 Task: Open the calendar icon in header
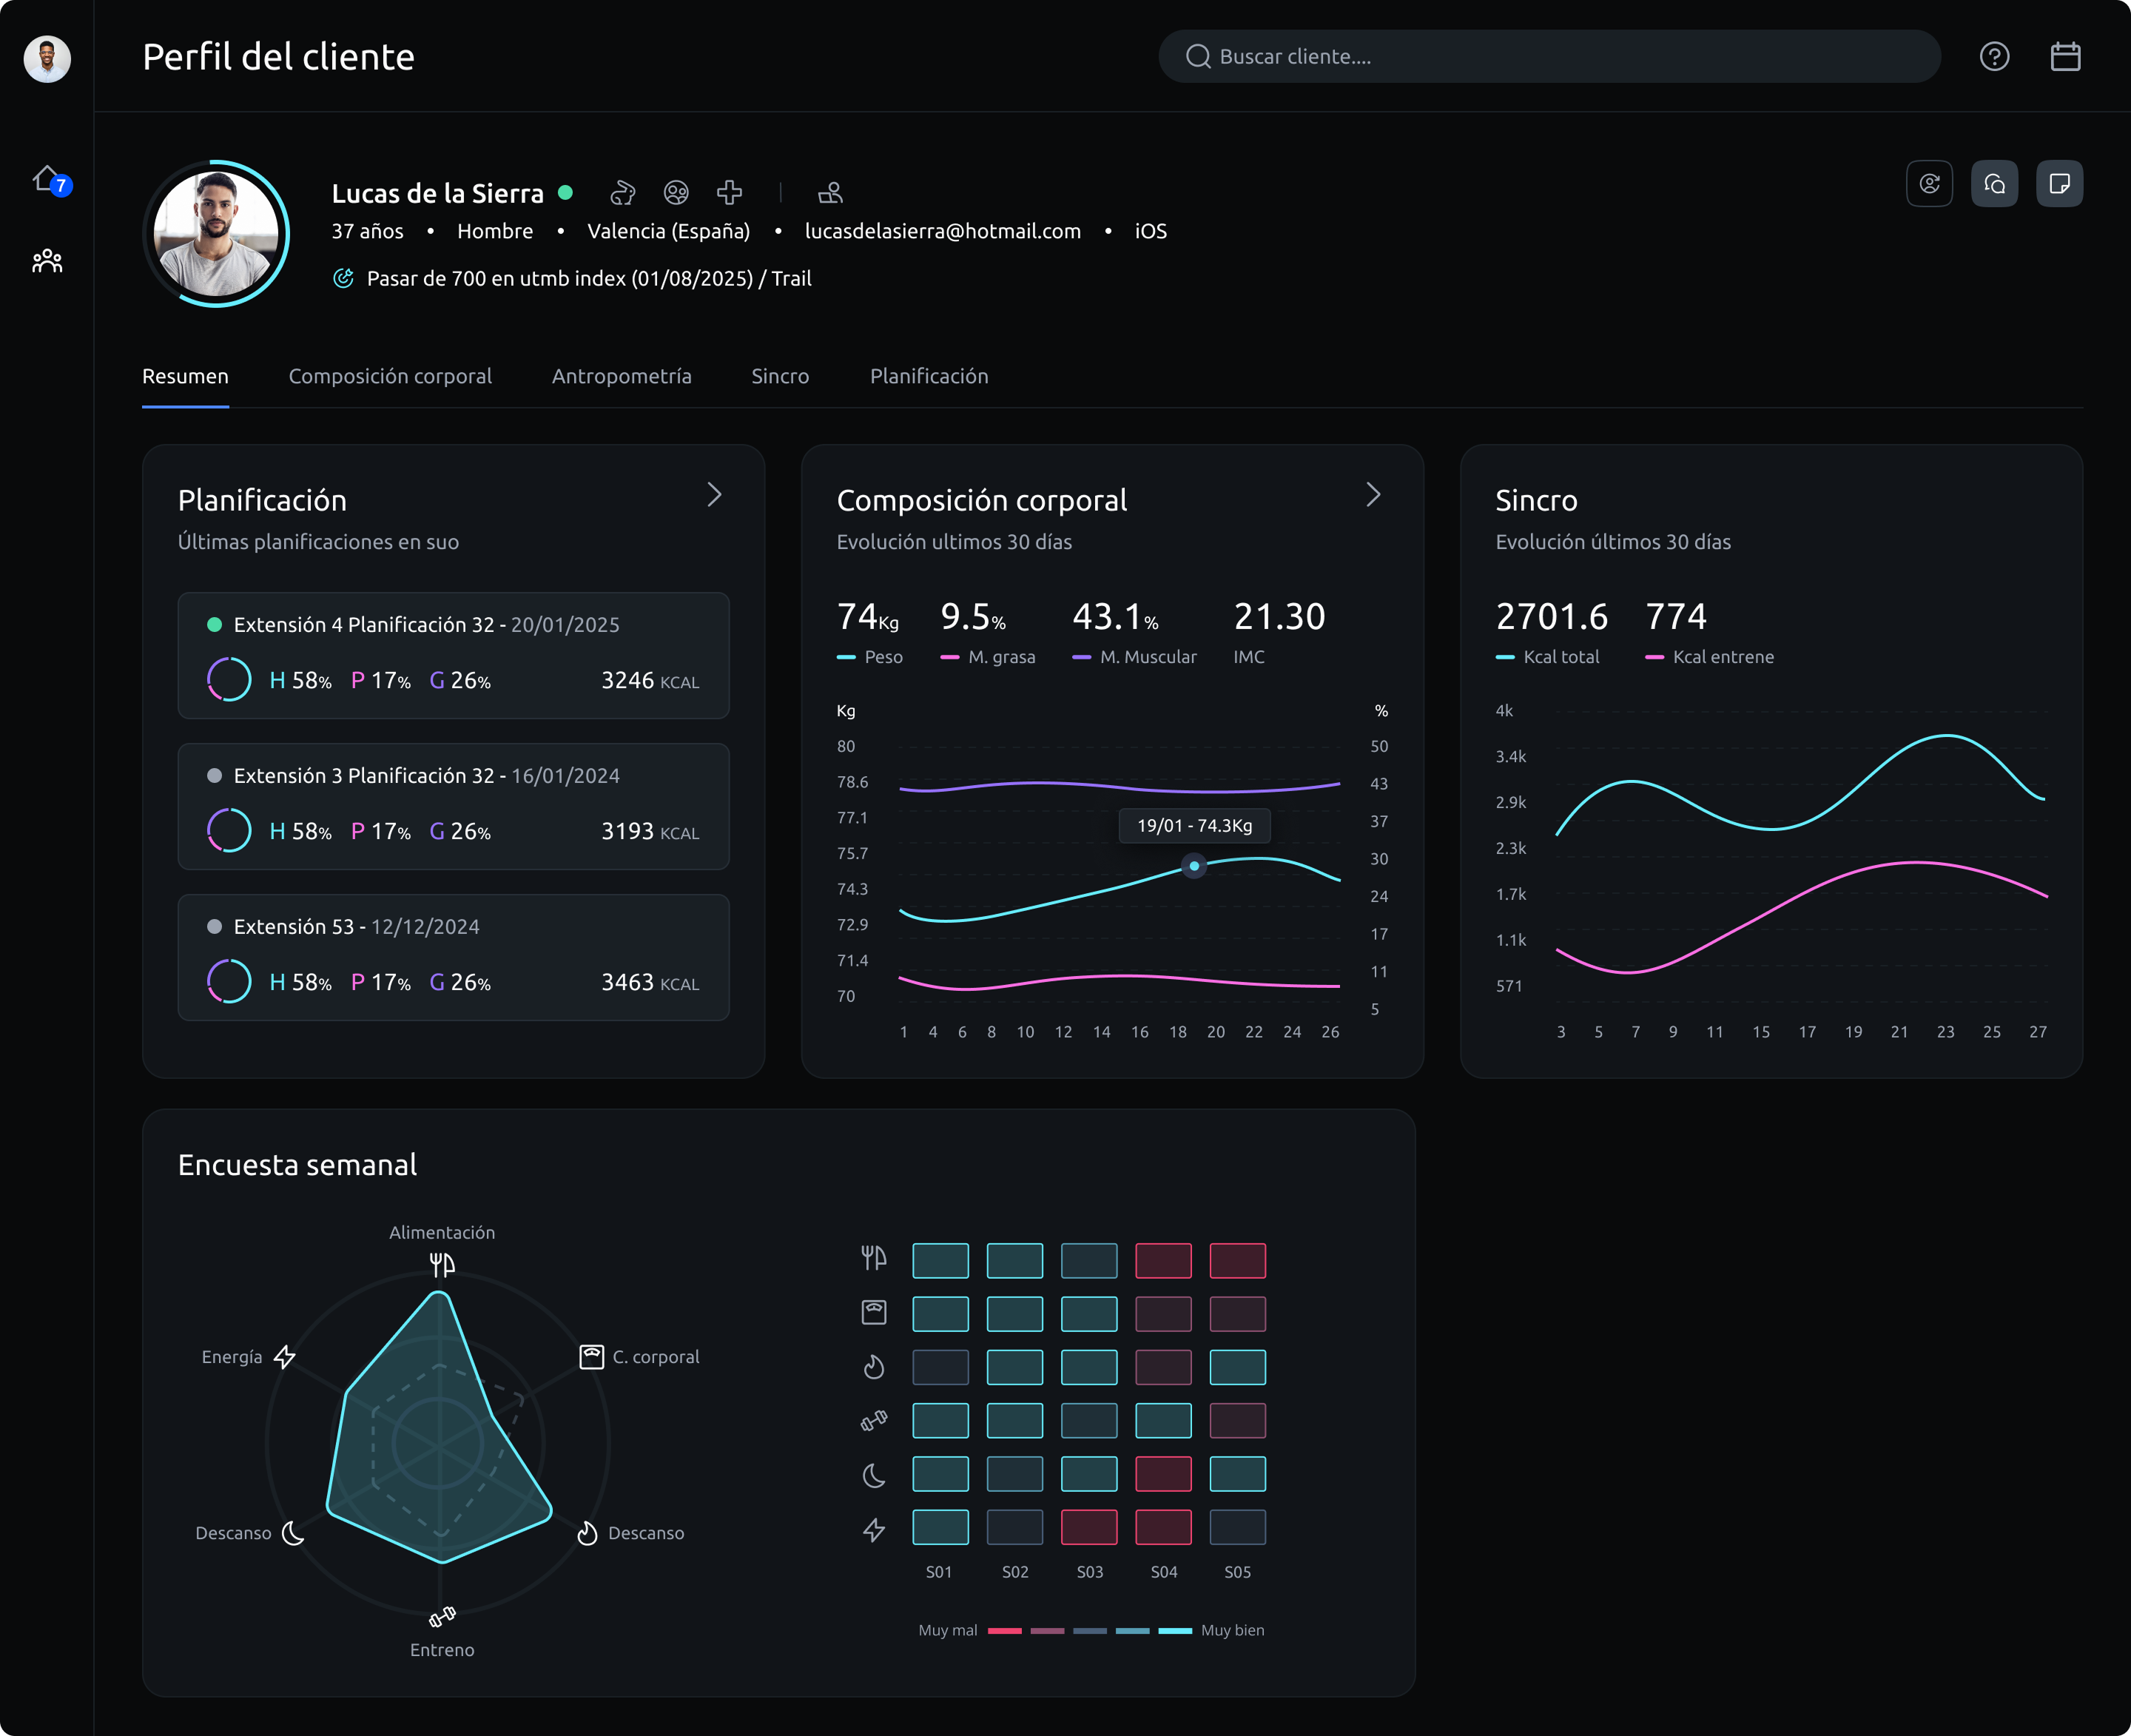click(2065, 57)
